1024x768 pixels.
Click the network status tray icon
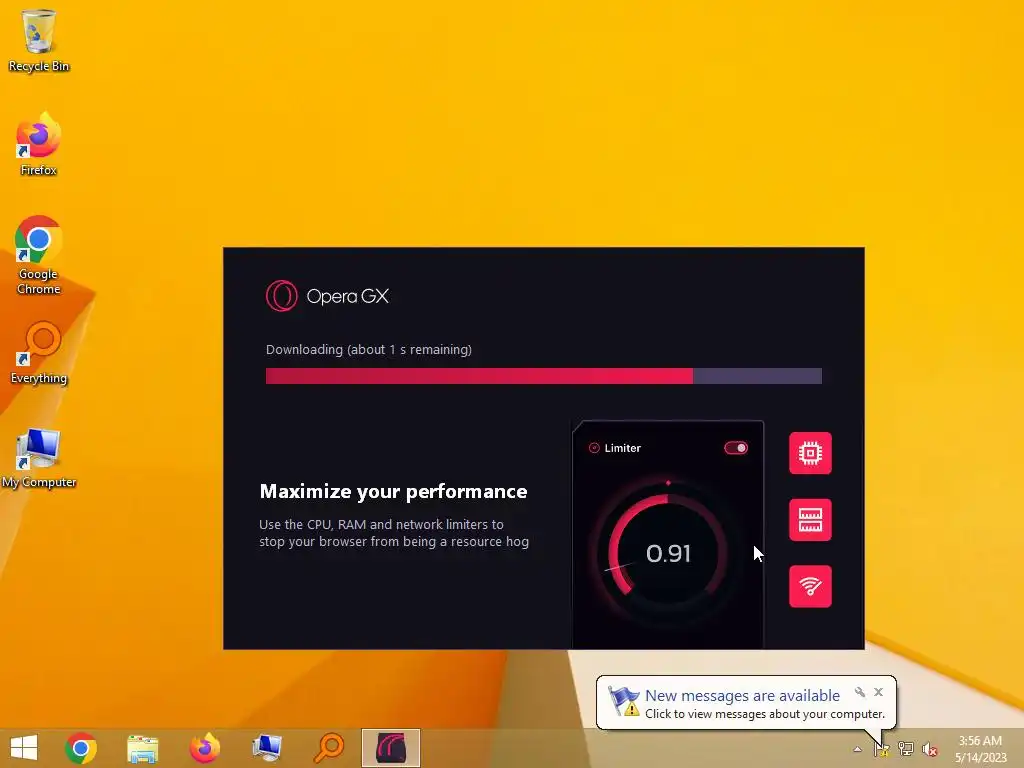906,749
